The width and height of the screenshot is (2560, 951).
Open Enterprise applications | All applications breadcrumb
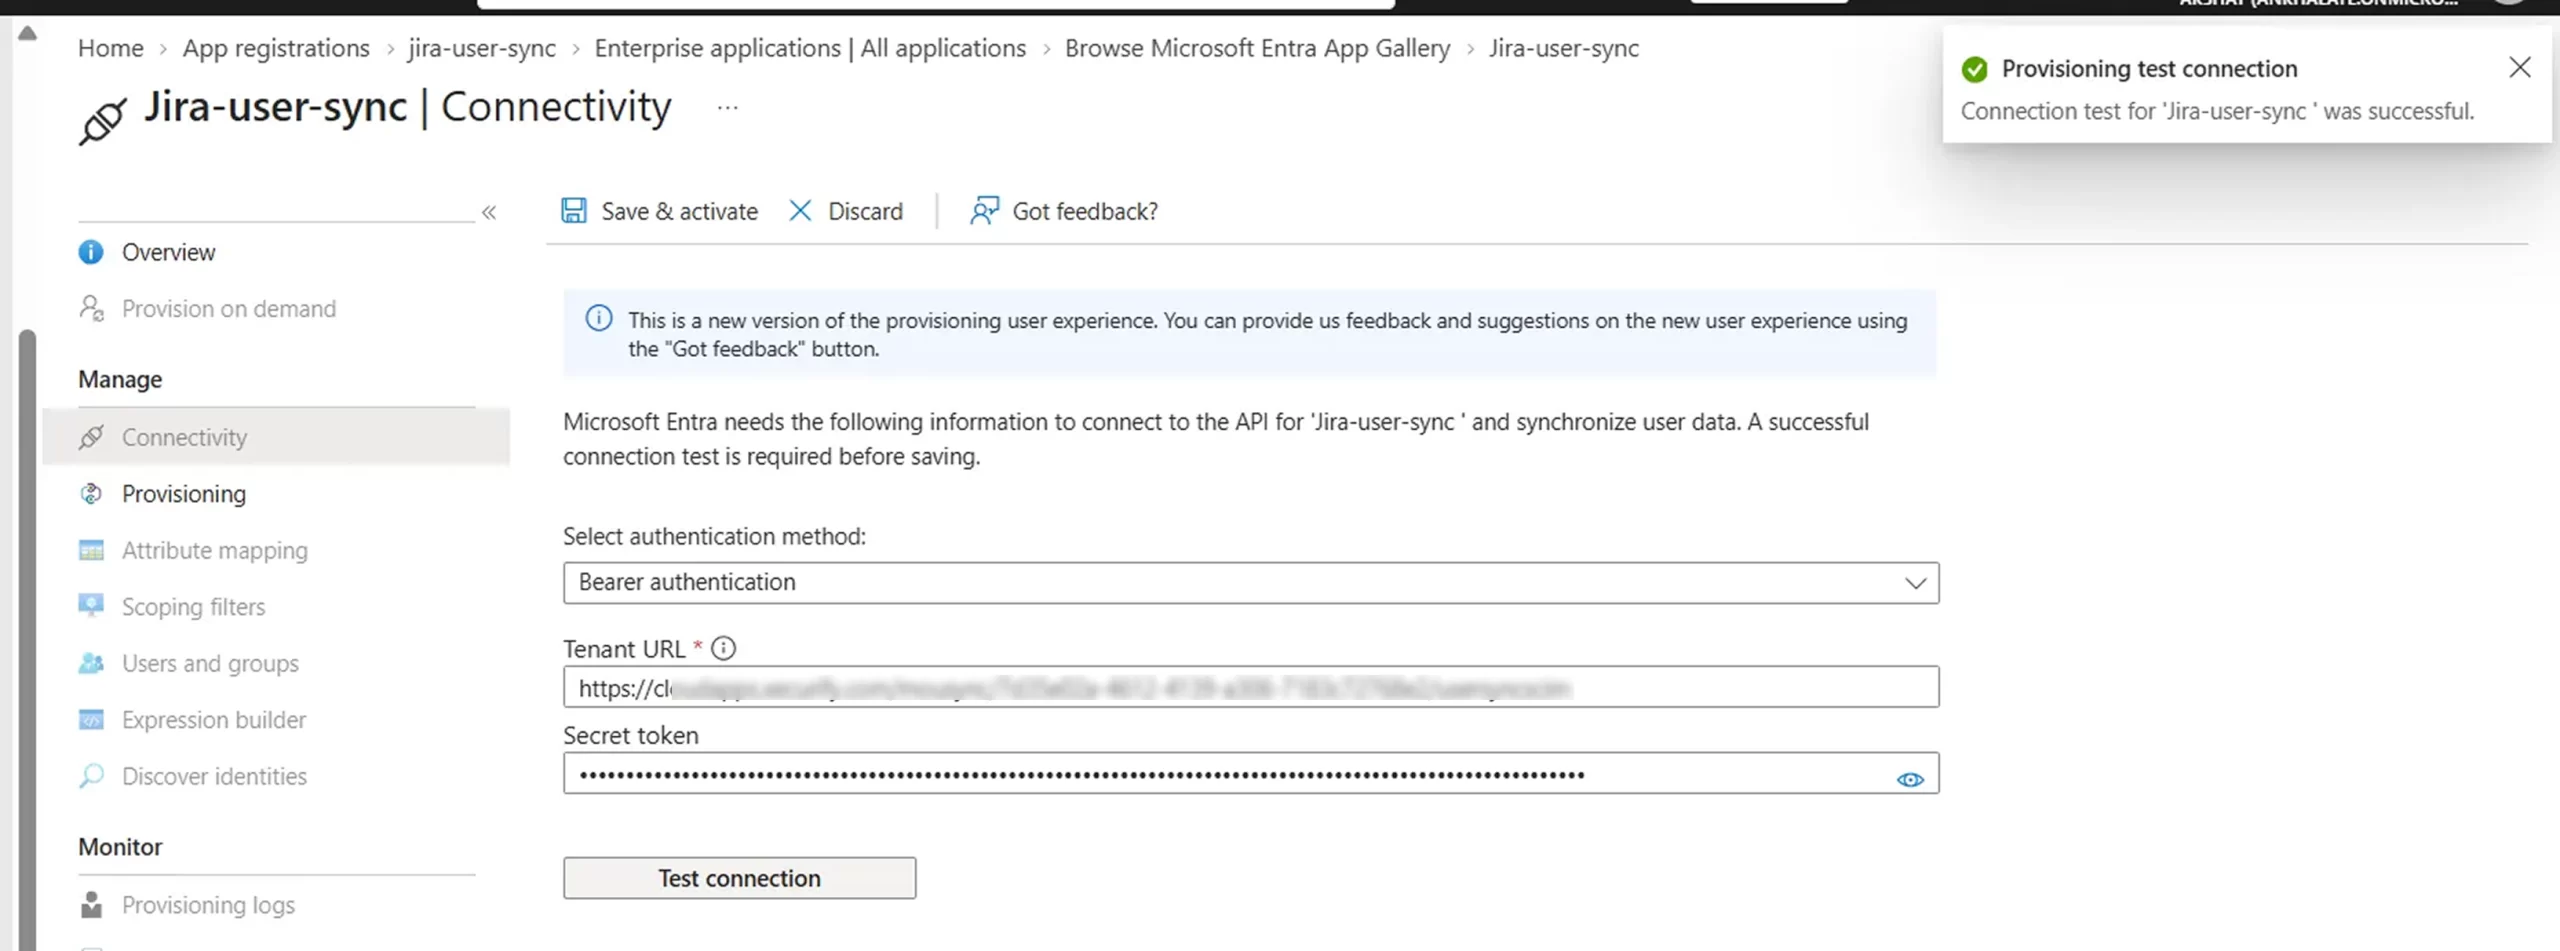pos(810,48)
